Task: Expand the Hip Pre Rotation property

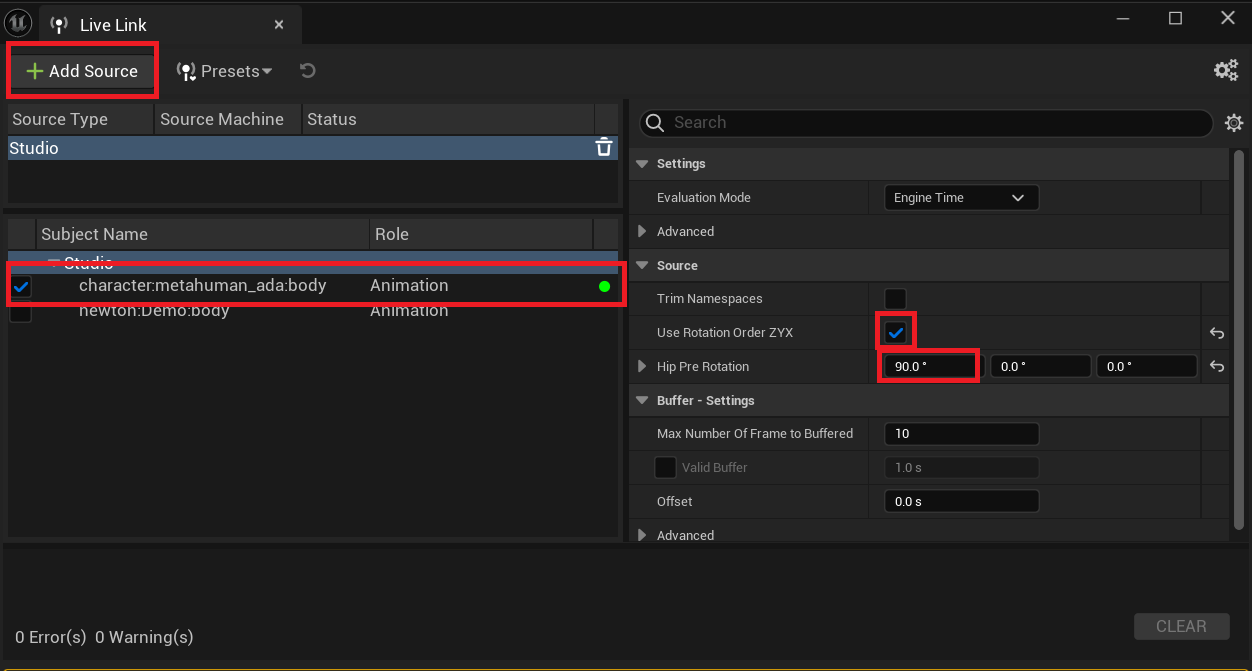Action: point(642,367)
